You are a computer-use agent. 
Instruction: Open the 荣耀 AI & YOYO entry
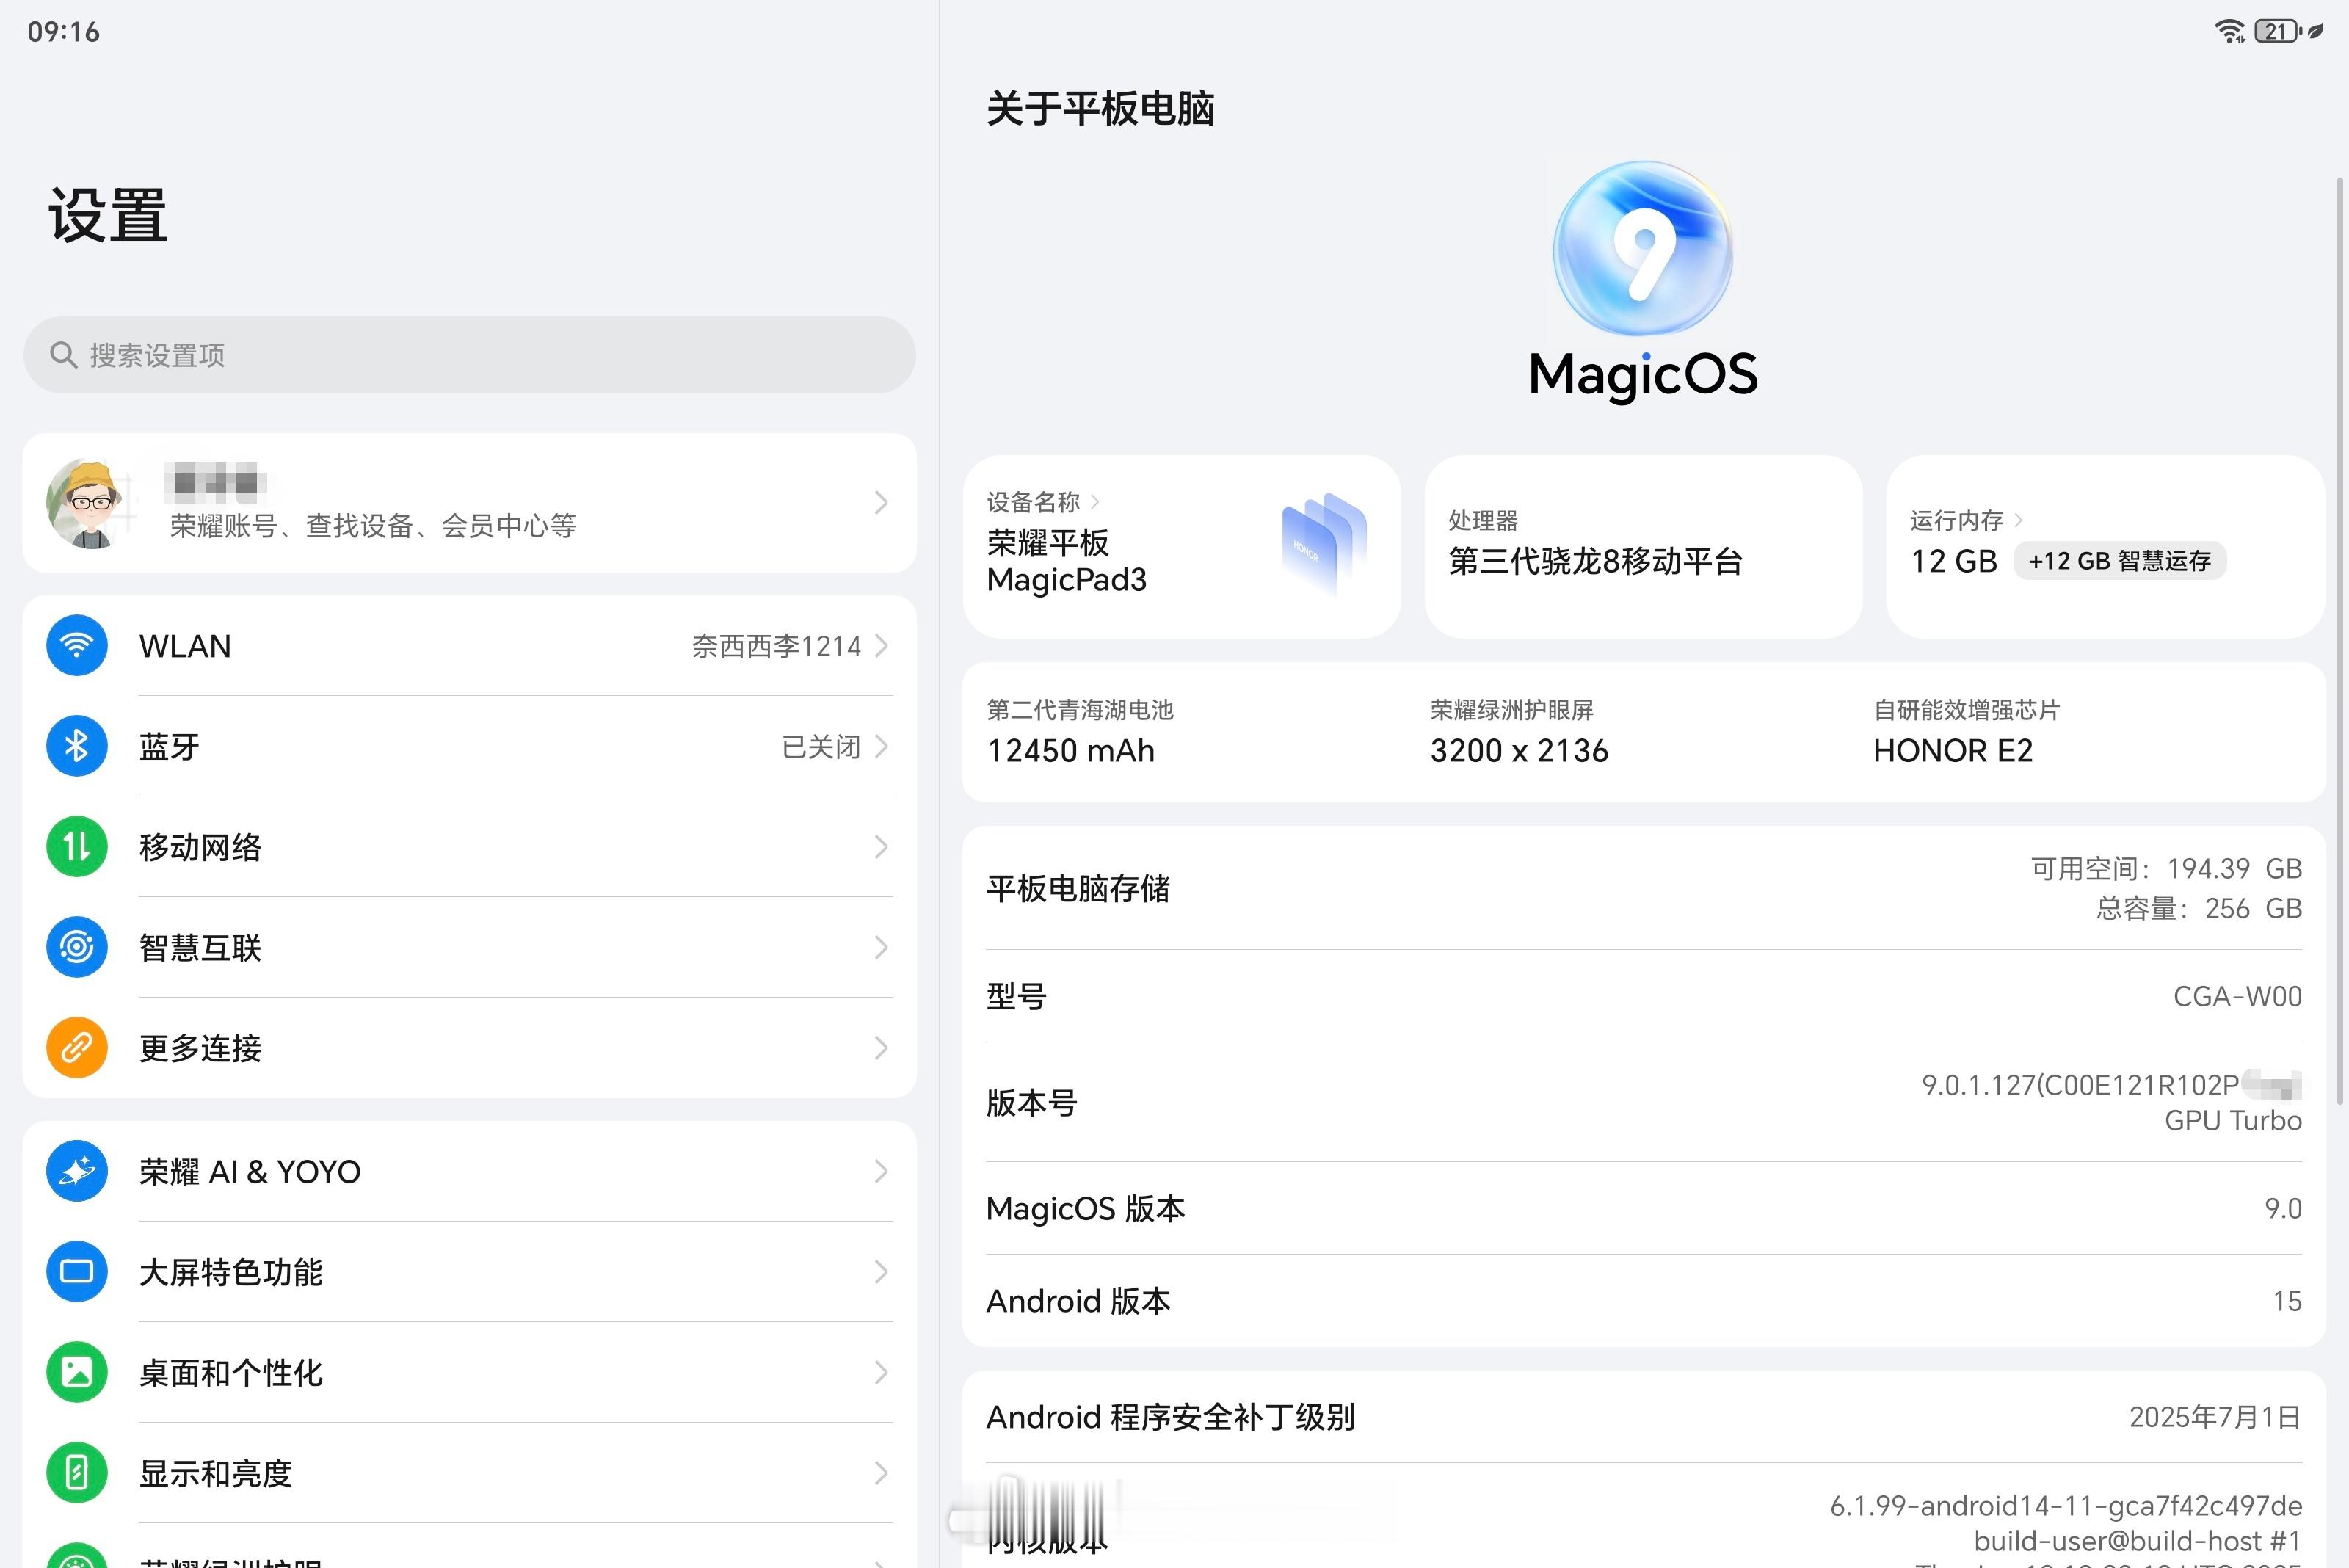469,1171
